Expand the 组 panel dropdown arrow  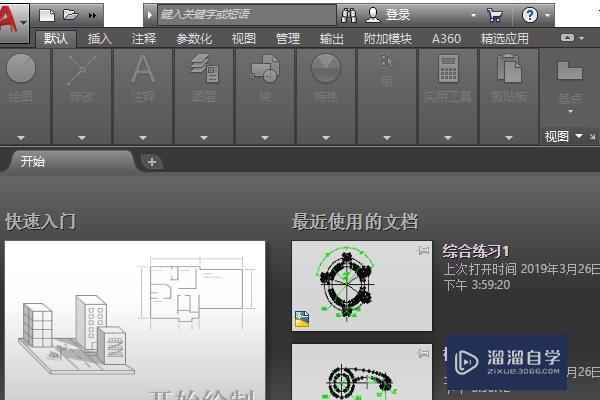(387, 137)
